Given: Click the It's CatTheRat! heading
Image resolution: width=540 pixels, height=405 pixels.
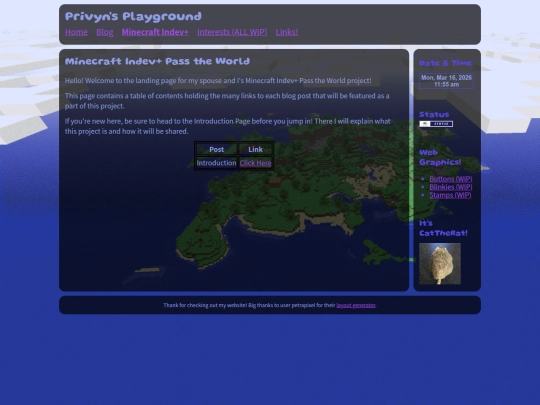Looking at the screenshot, I should [443, 228].
